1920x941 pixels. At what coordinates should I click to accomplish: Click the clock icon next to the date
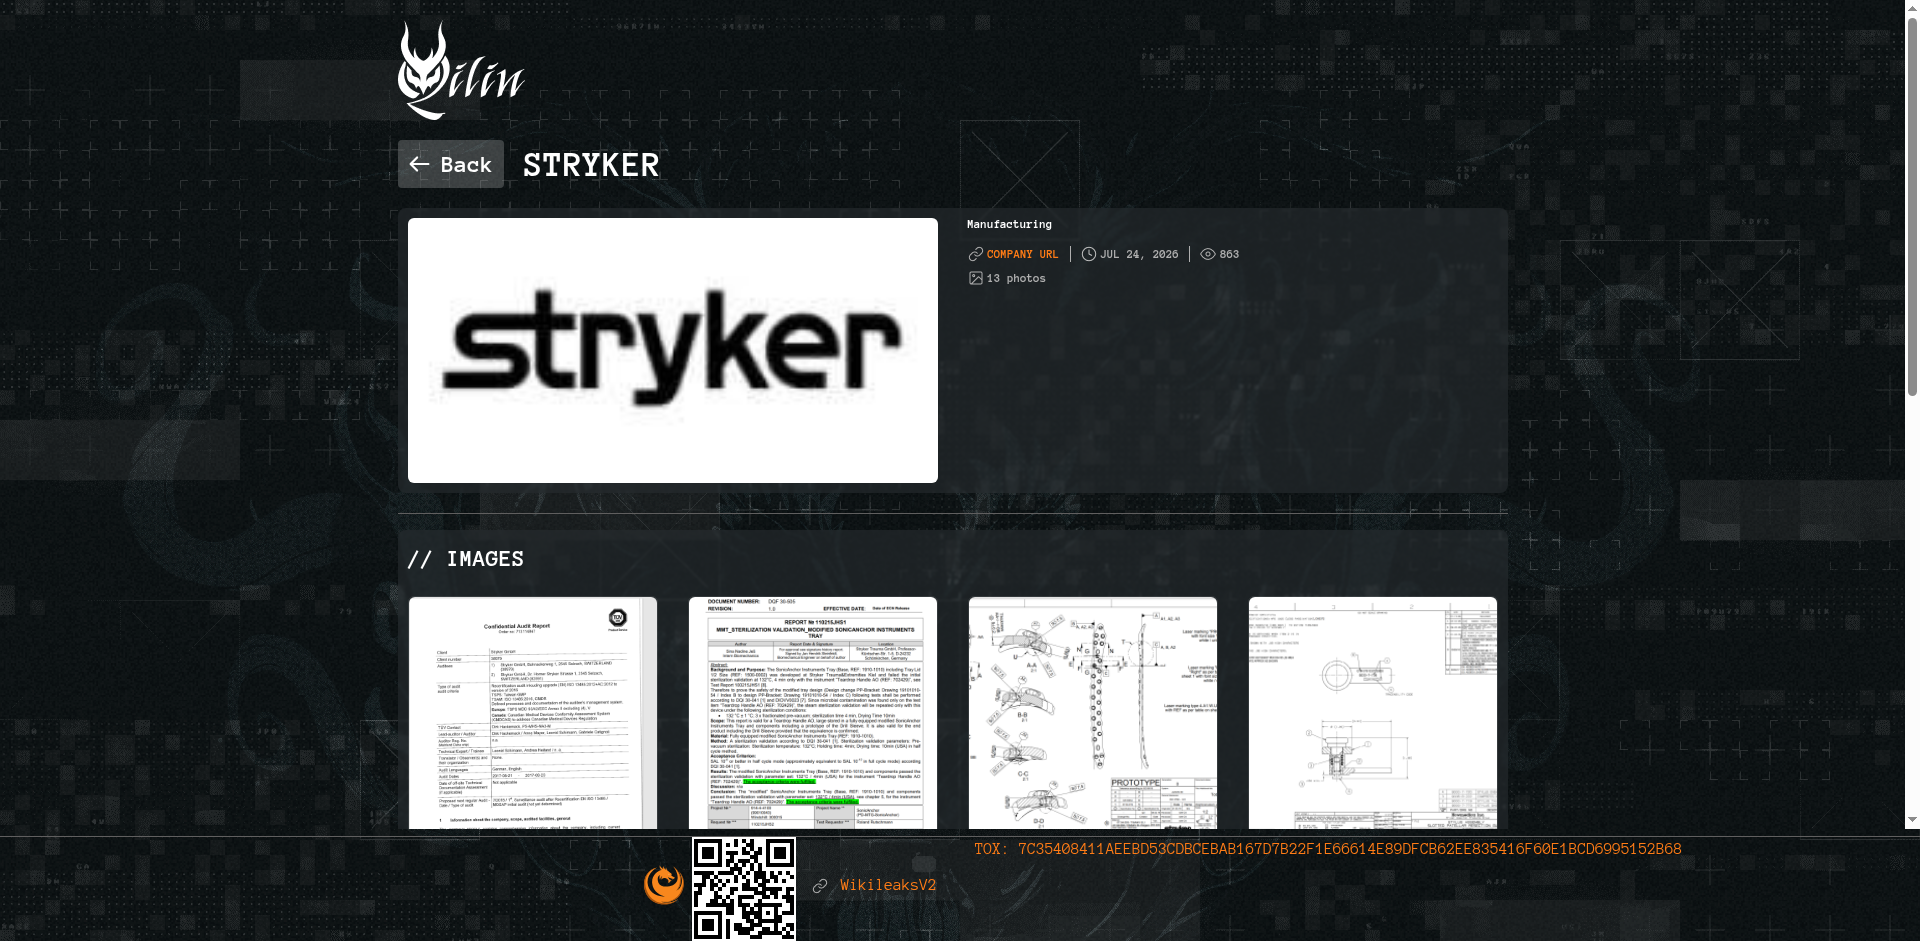point(1089,254)
